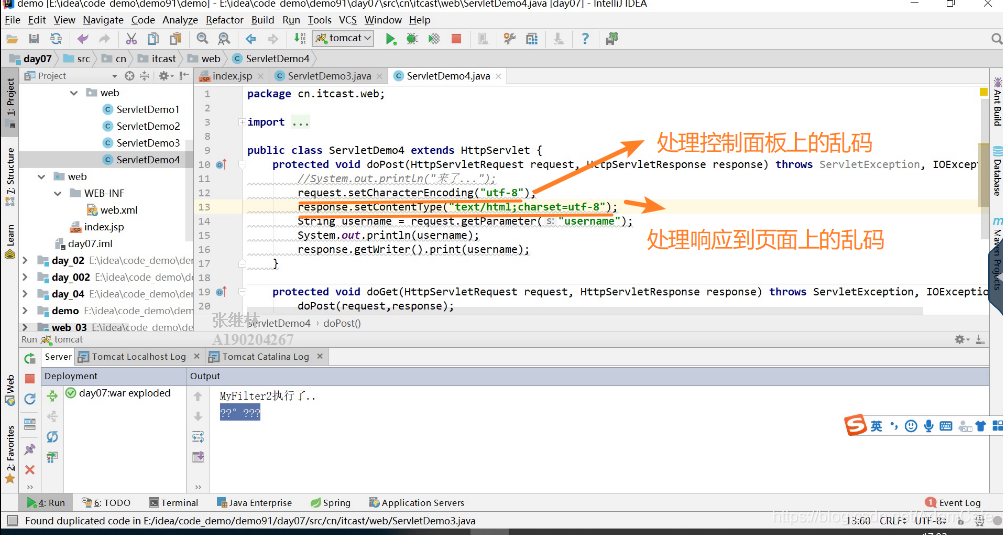Click the Replace toolbar icon
This screenshot has height=535, width=1003.
pos(224,39)
